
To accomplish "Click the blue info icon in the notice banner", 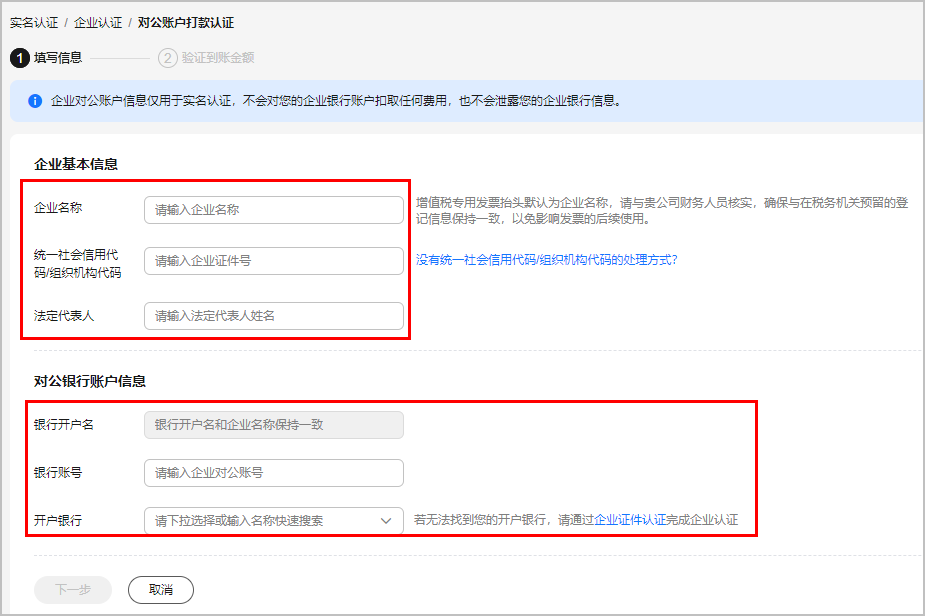I will click(35, 101).
